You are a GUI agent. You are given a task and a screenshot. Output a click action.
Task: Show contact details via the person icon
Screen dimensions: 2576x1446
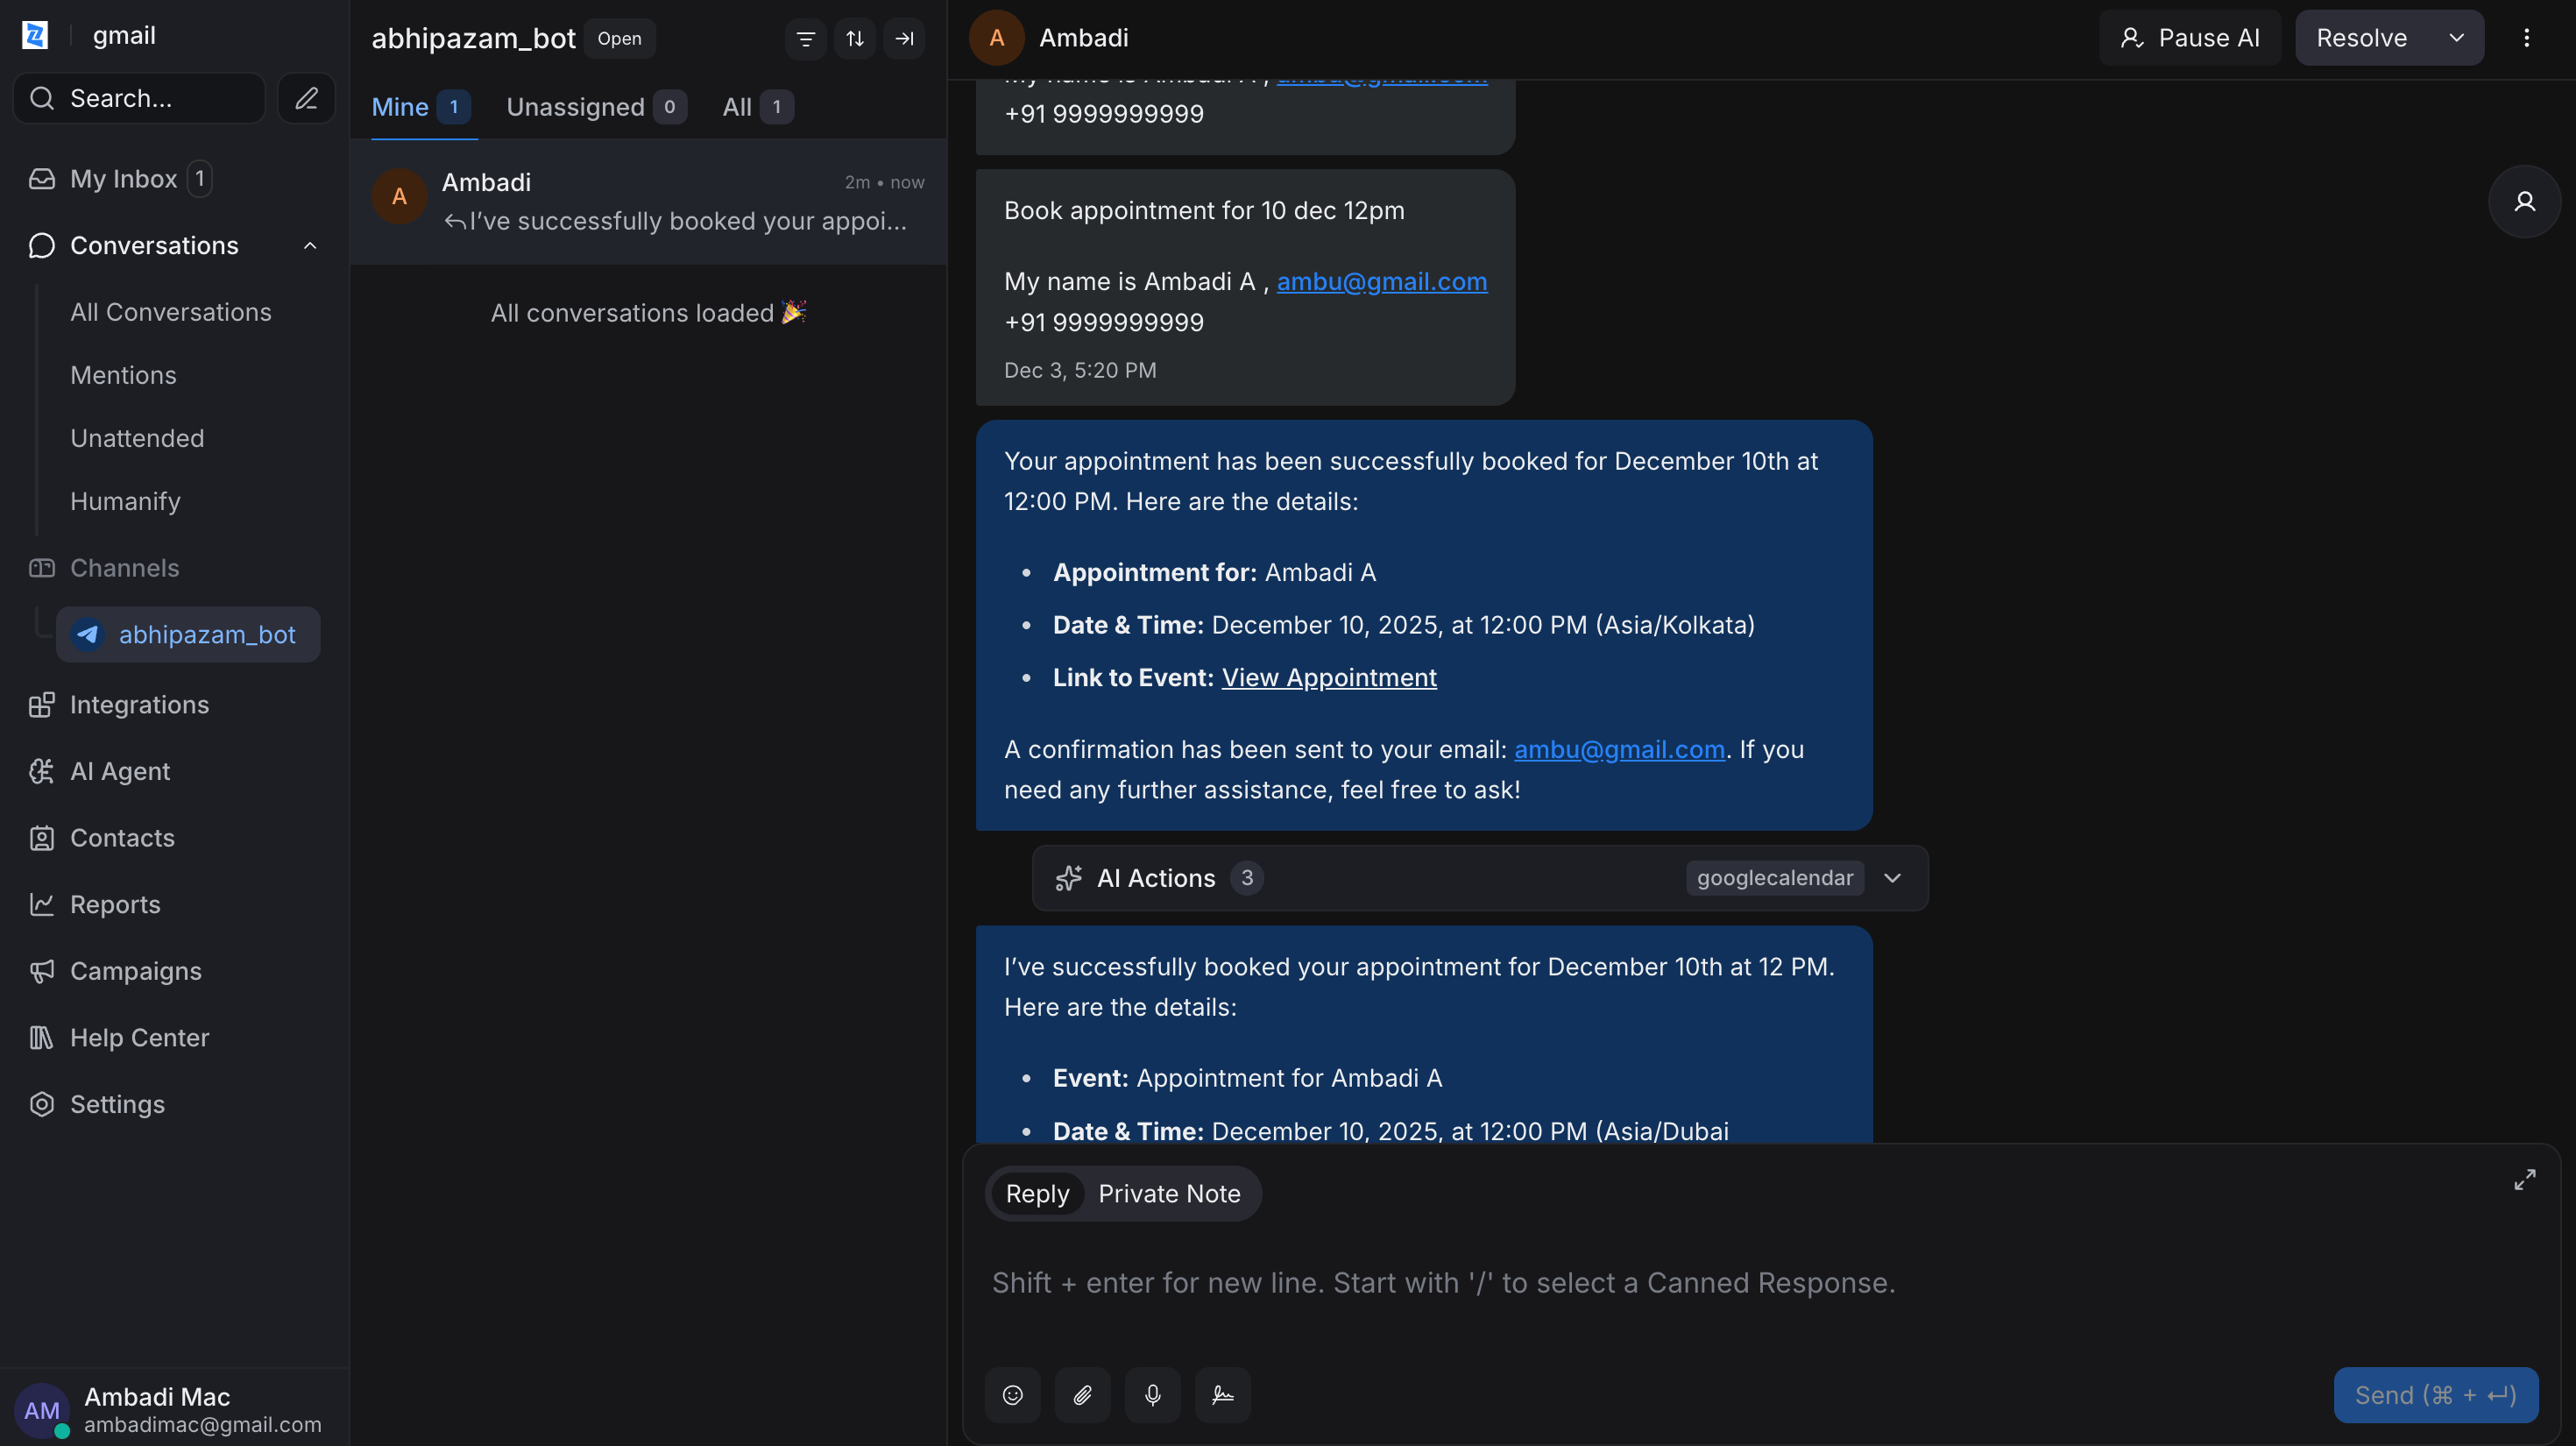click(x=2525, y=201)
